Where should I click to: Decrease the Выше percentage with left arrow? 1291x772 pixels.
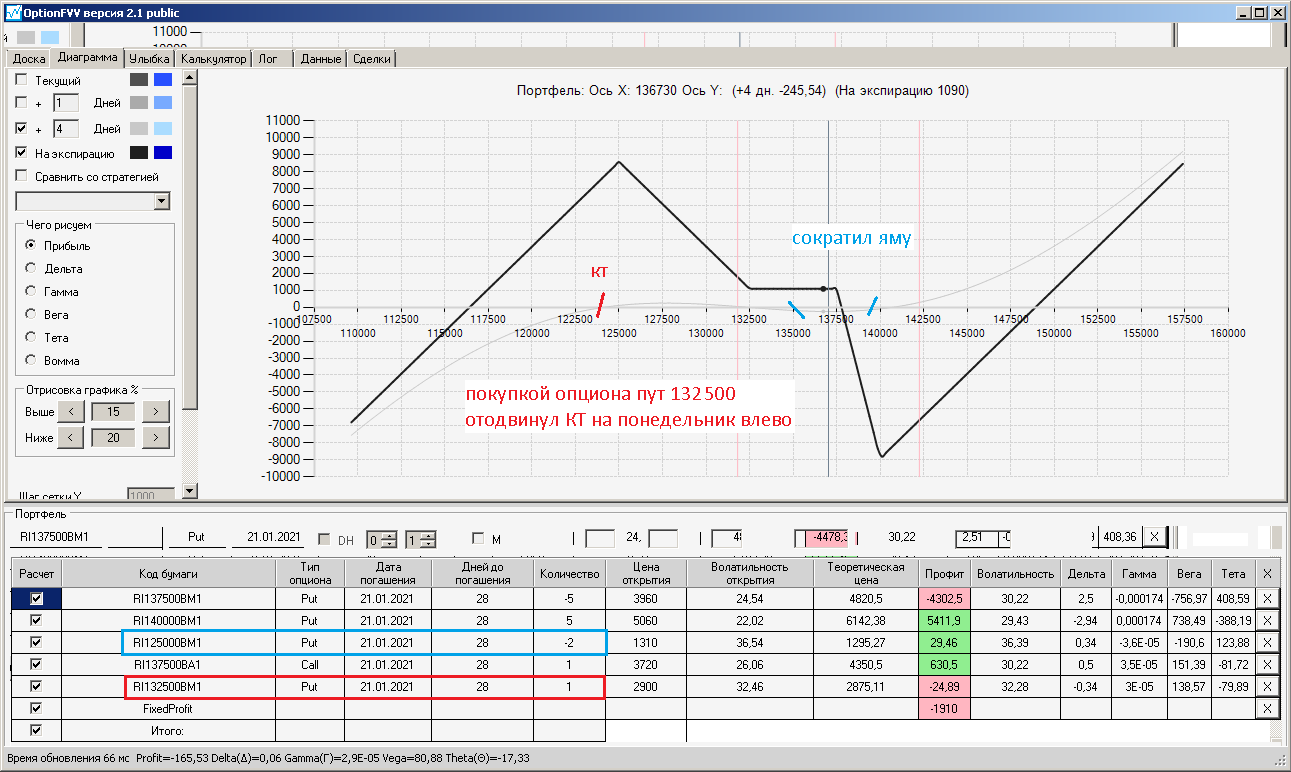tap(70, 411)
